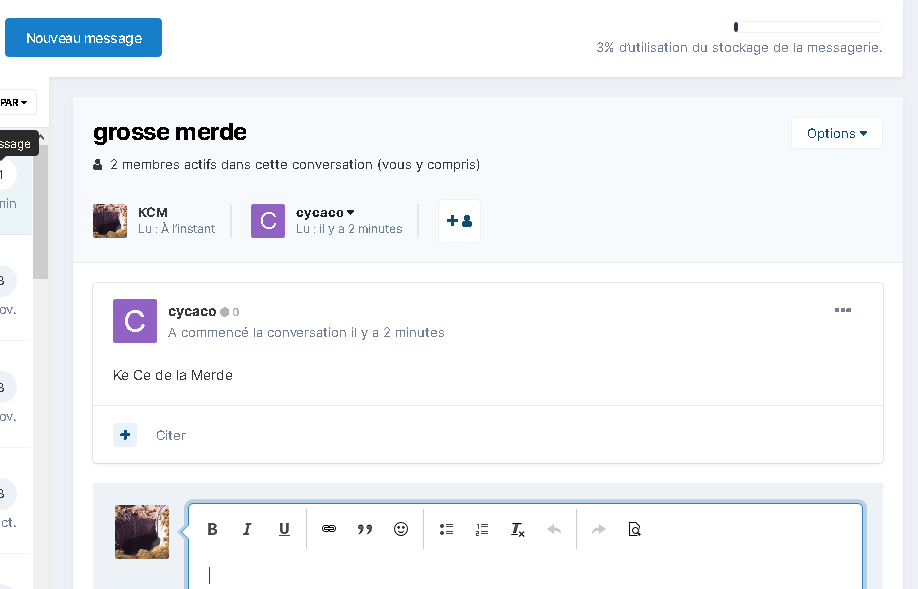The height and width of the screenshot is (589, 918).
Task: Remove formatting from selected text
Action: 518,530
